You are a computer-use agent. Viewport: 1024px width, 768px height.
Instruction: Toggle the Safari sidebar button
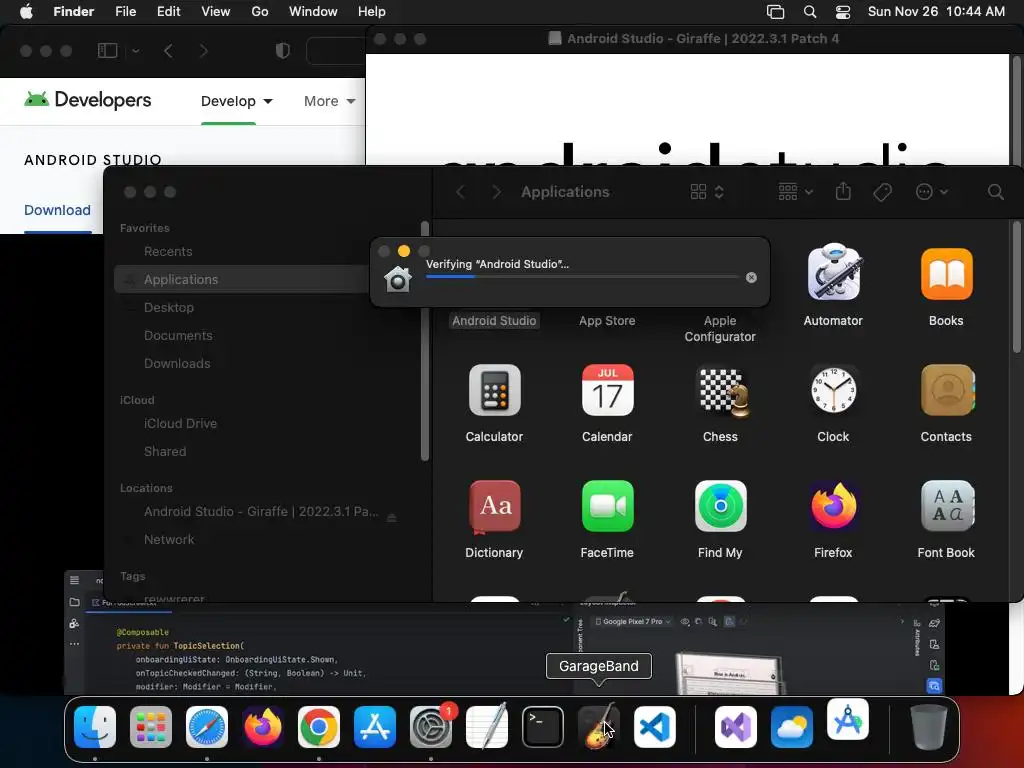[x=107, y=51]
